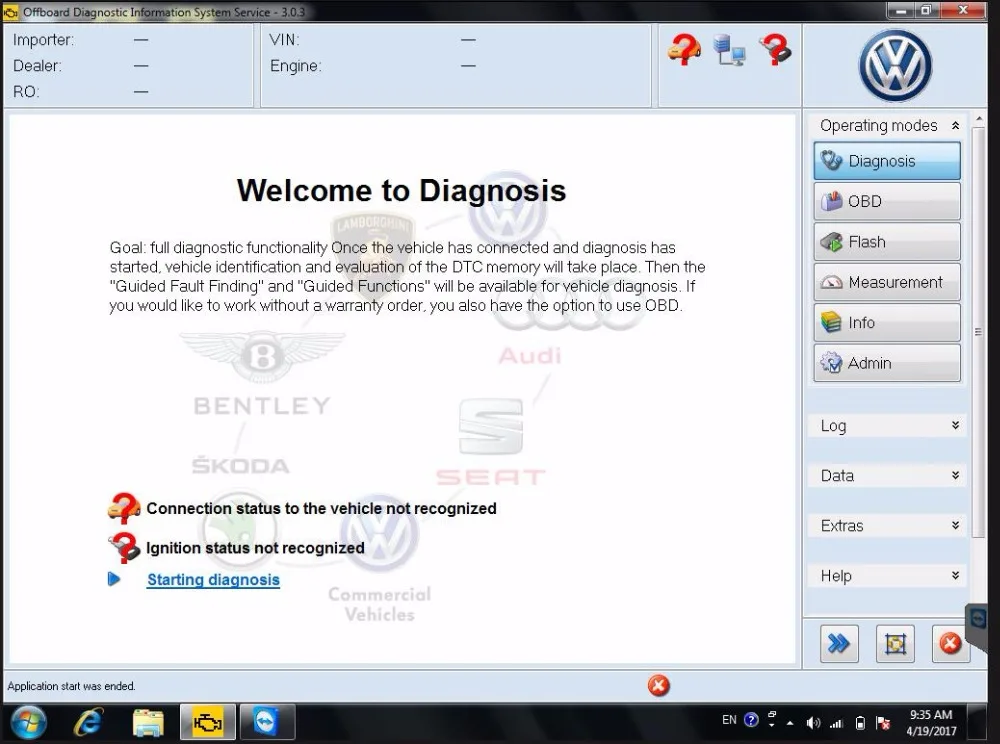1000x744 pixels.
Task: Click the help question mark tray icon
Action: 751,720
